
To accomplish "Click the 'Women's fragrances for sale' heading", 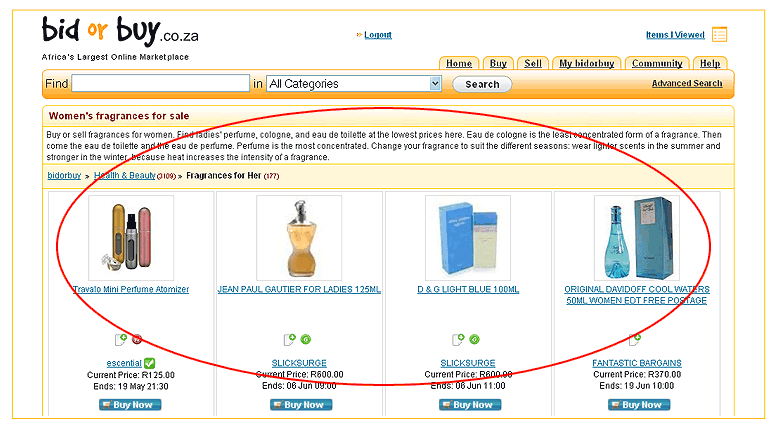I will pyautogui.click(x=119, y=116).
